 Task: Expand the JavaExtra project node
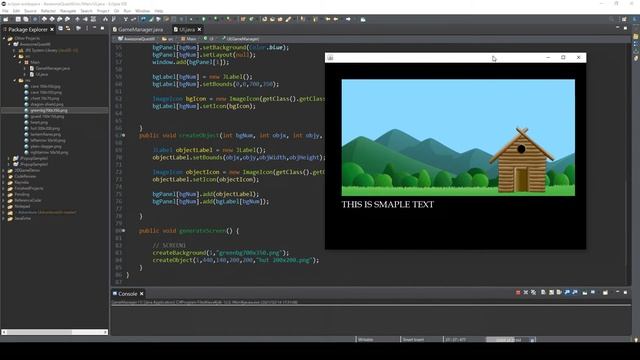[4, 218]
